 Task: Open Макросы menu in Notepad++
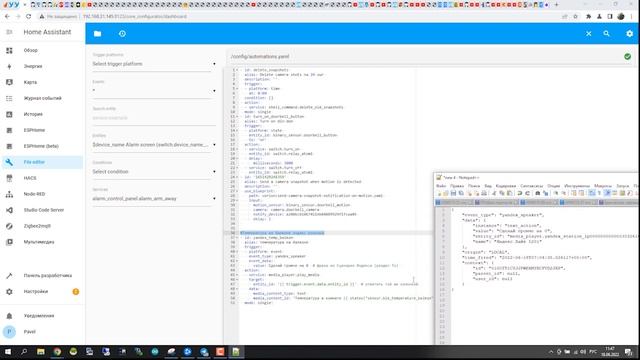pos(603,186)
